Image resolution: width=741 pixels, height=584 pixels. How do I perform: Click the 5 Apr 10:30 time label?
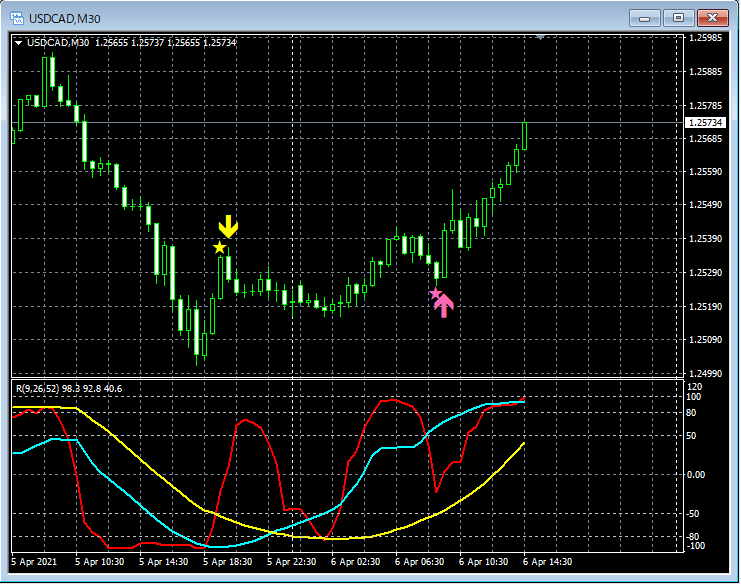pyautogui.click(x=100, y=562)
